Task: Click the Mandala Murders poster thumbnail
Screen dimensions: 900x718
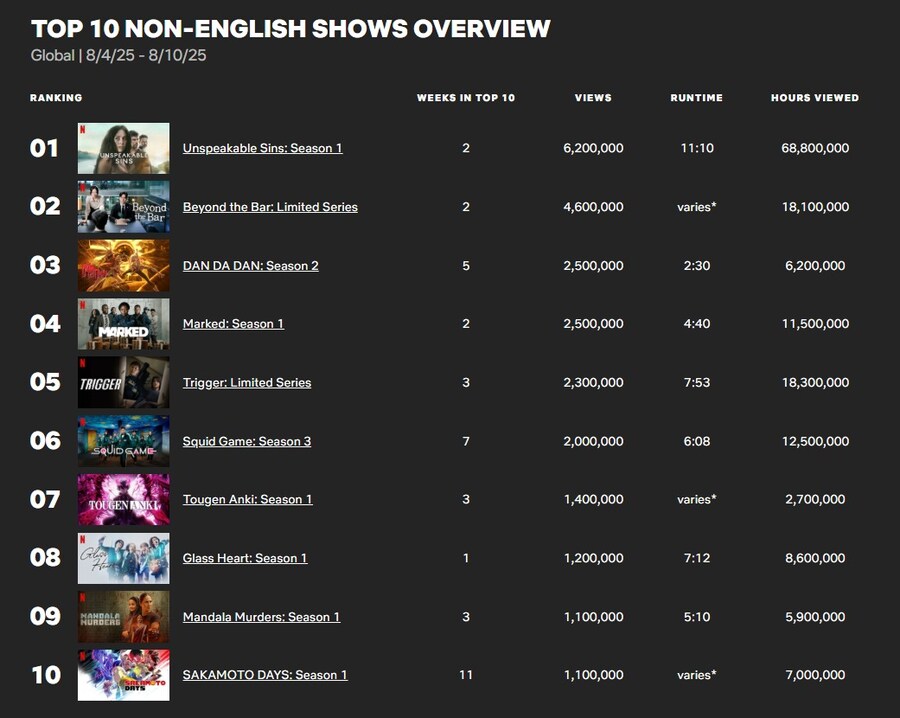Action: pos(123,617)
